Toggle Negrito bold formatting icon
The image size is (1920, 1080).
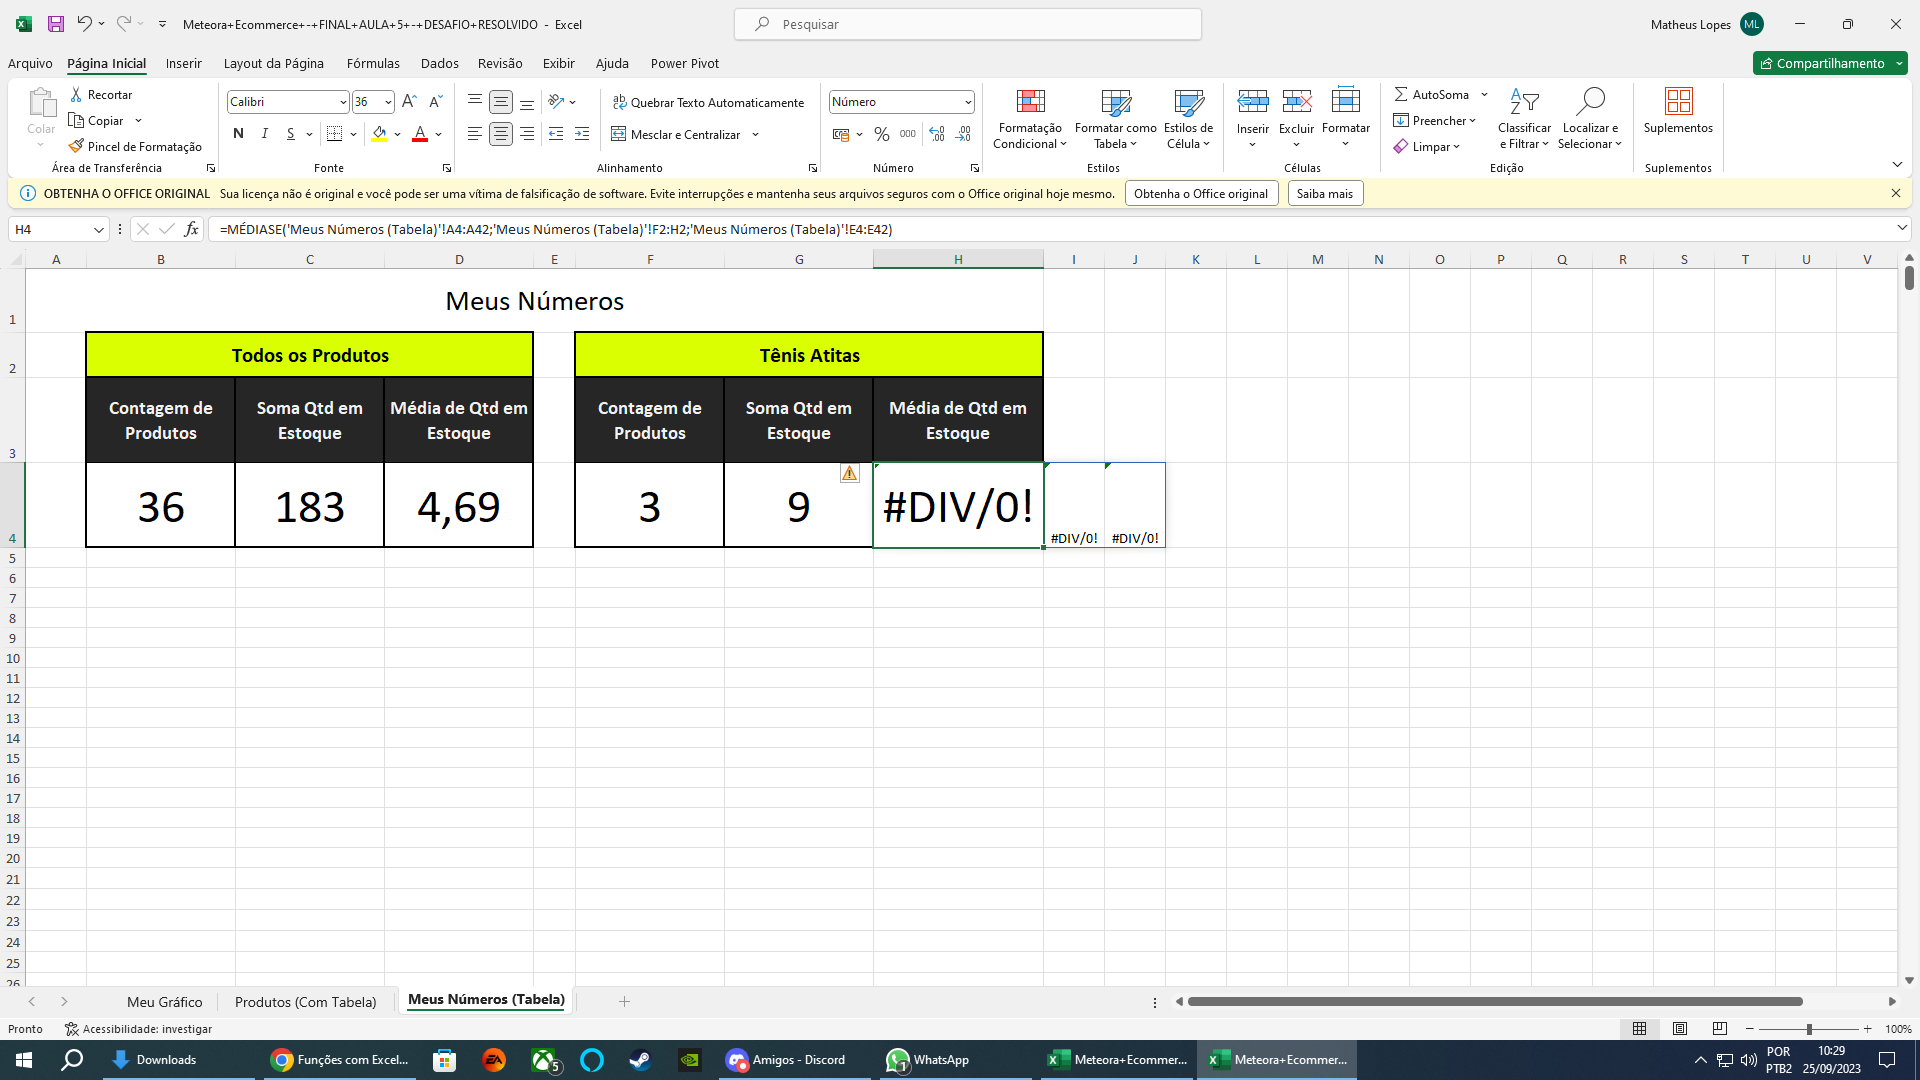(x=237, y=135)
